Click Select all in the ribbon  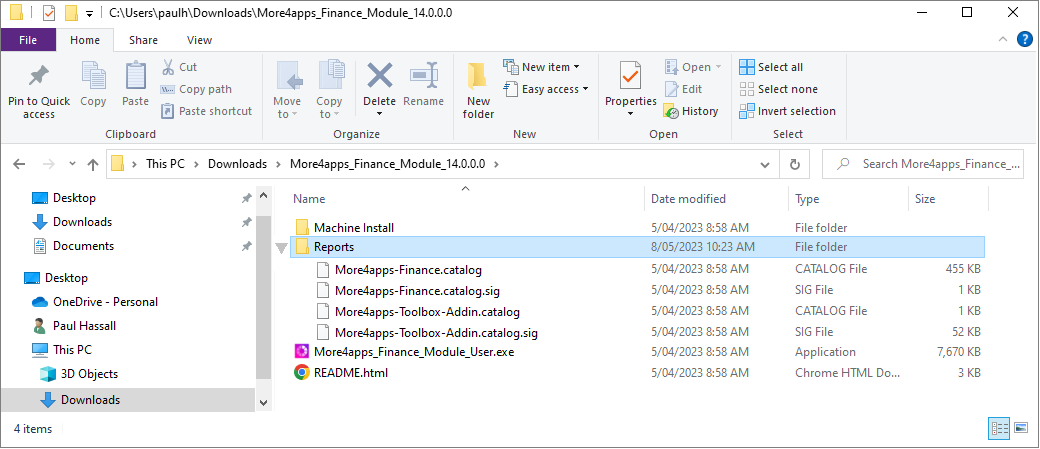click(771, 67)
